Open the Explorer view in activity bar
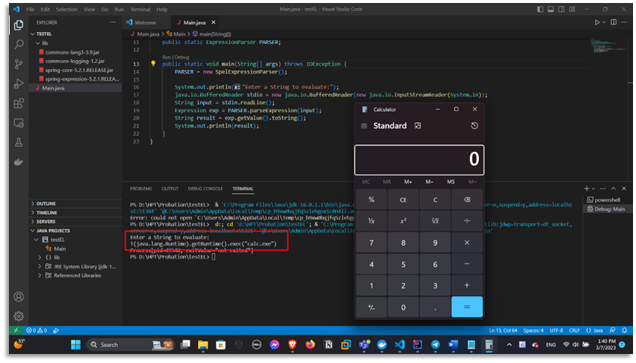Image resolution: width=636 pixels, height=363 pixels. (x=19, y=25)
